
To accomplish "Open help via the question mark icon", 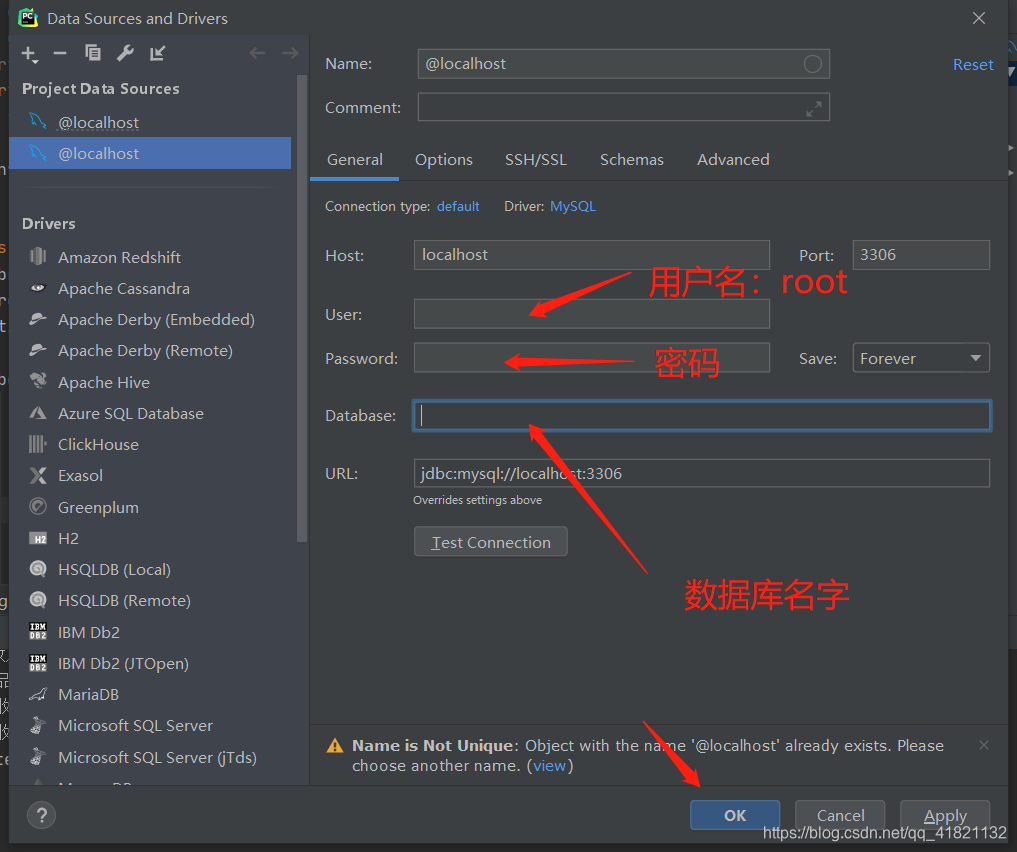I will point(41,815).
